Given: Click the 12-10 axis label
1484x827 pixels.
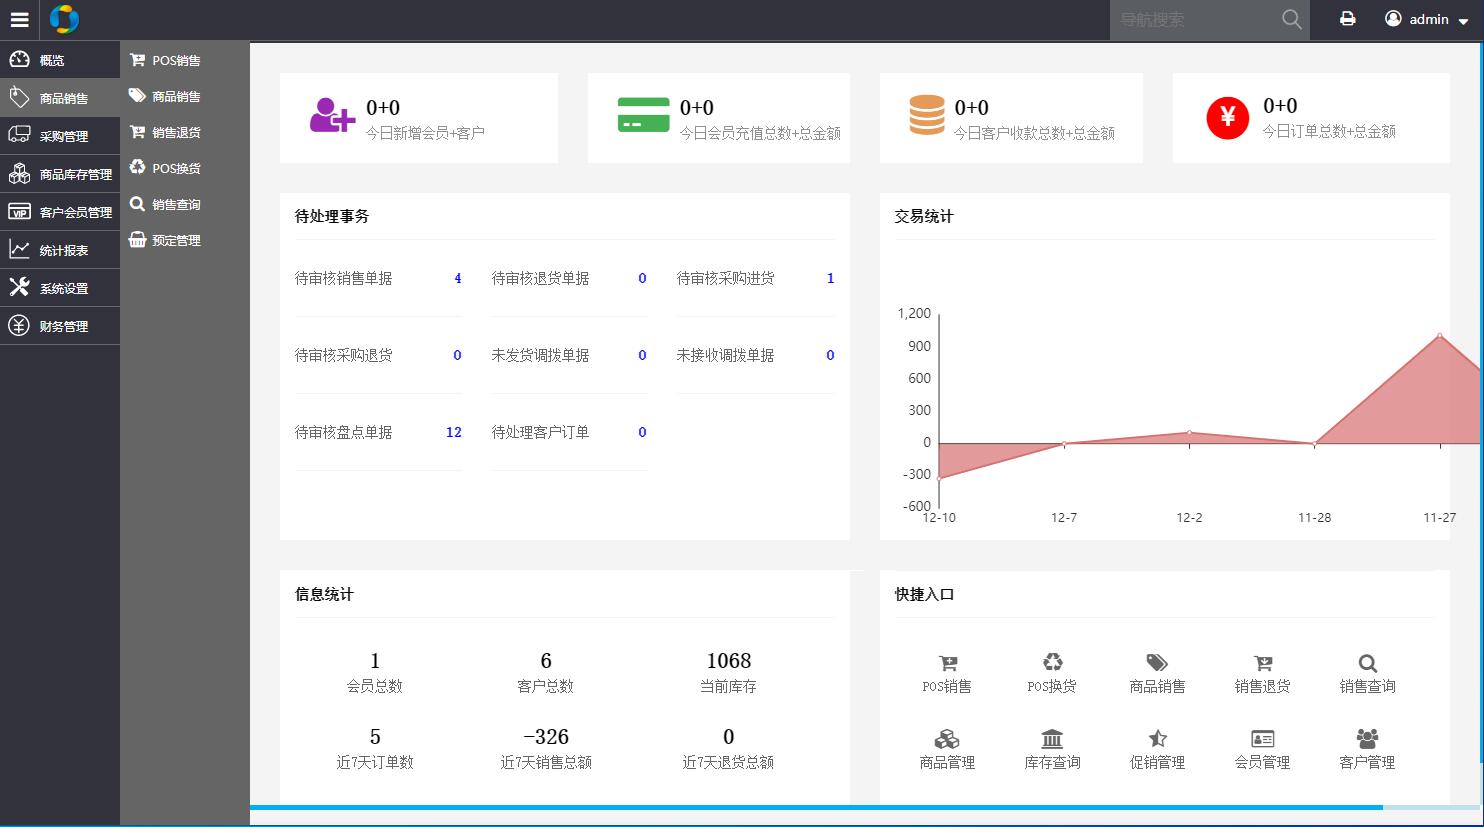Looking at the screenshot, I should (x=939, y=518).
